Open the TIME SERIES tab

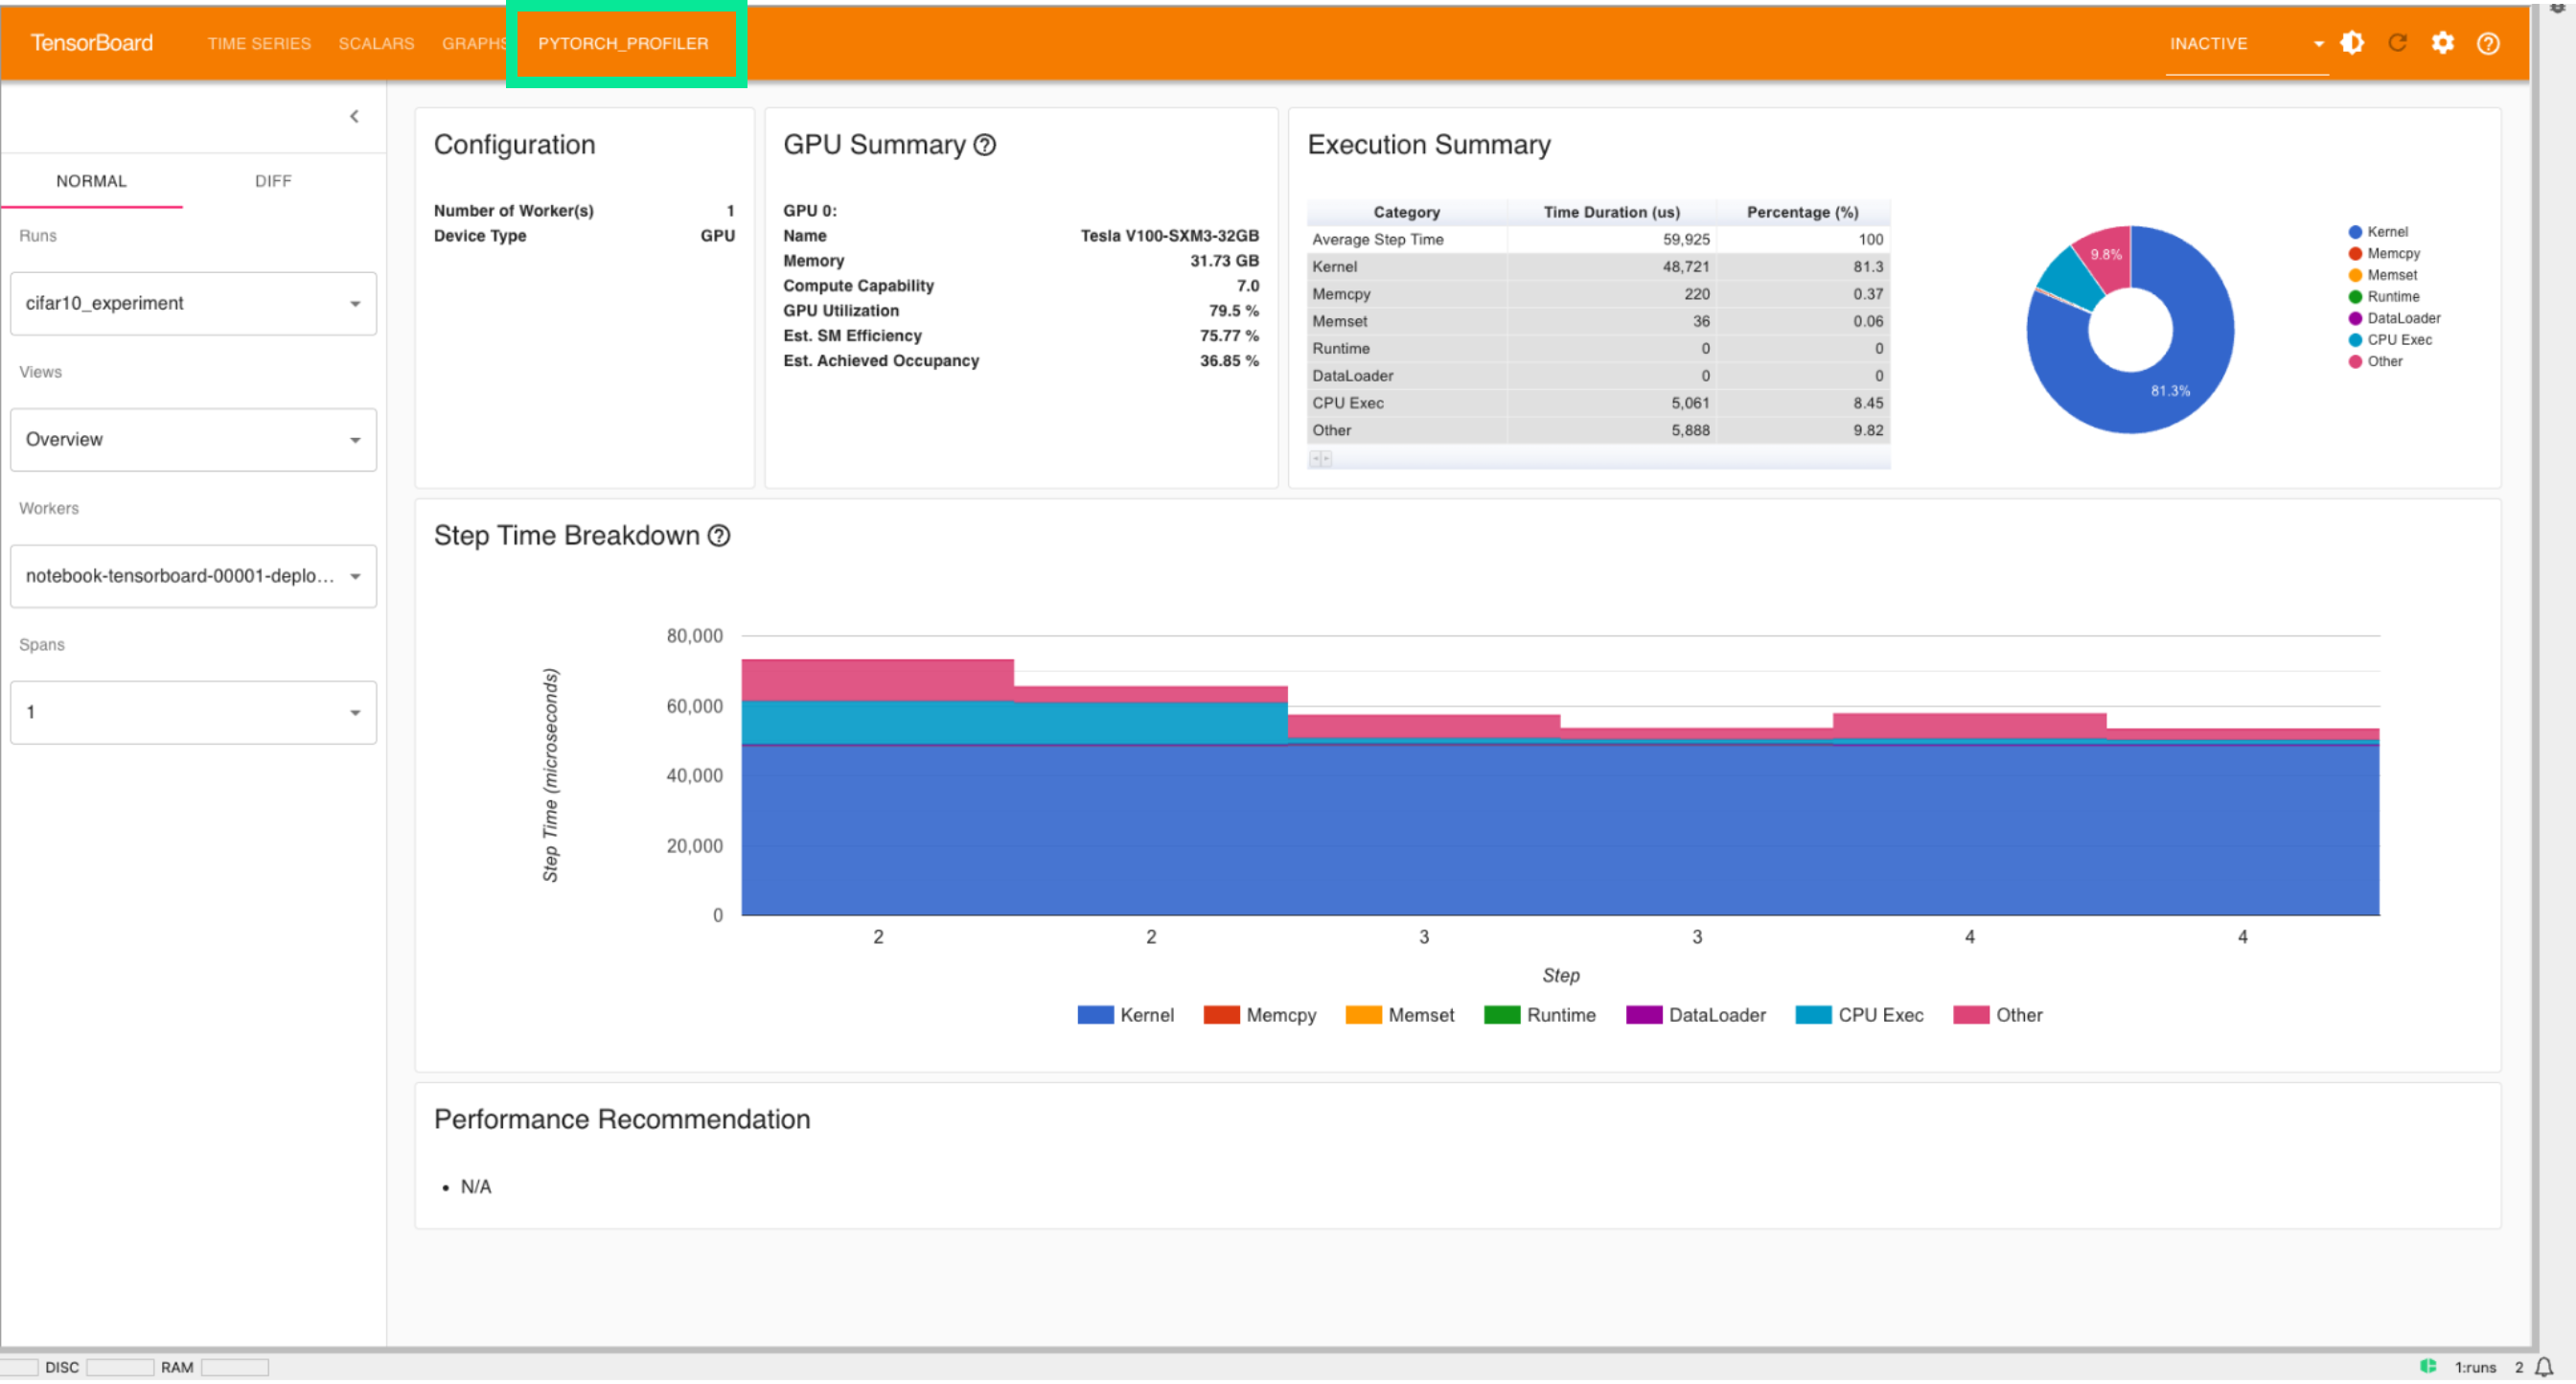[x=259, y=44]
